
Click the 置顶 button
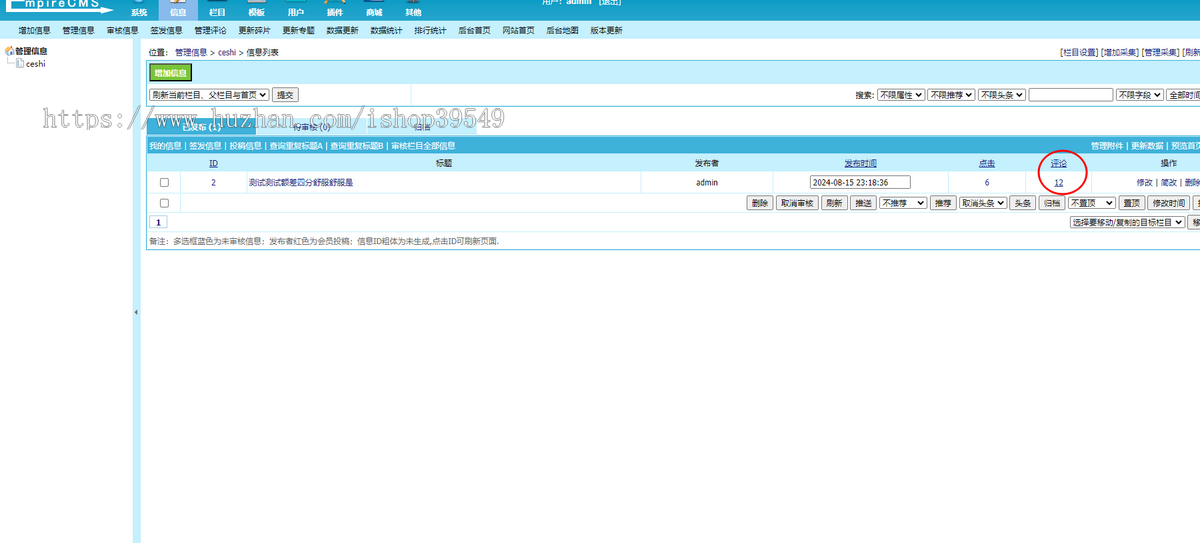click(1131, 203)
